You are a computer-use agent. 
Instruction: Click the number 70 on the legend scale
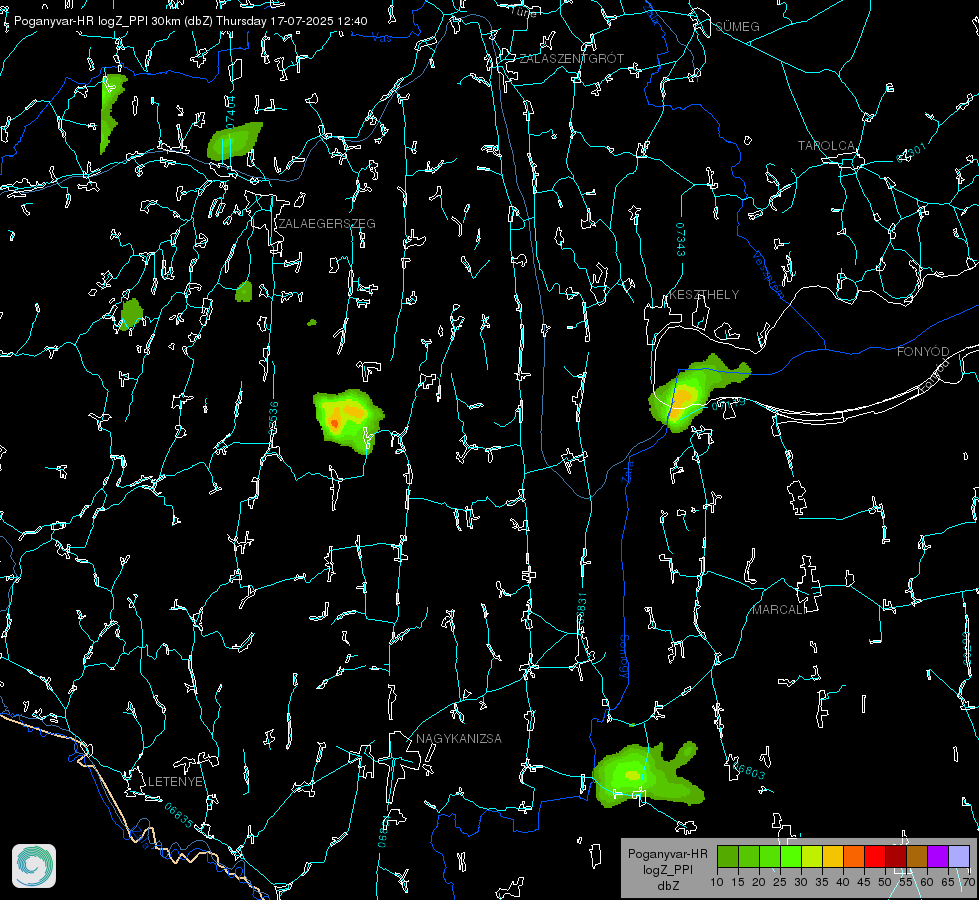click(x=969, y=882)
